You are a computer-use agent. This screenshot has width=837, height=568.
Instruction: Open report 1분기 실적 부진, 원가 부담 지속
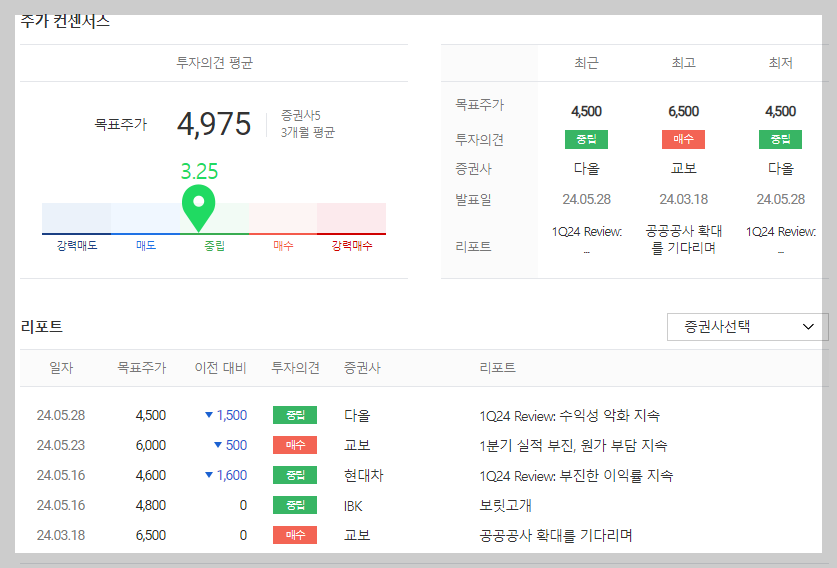point(573,445)
